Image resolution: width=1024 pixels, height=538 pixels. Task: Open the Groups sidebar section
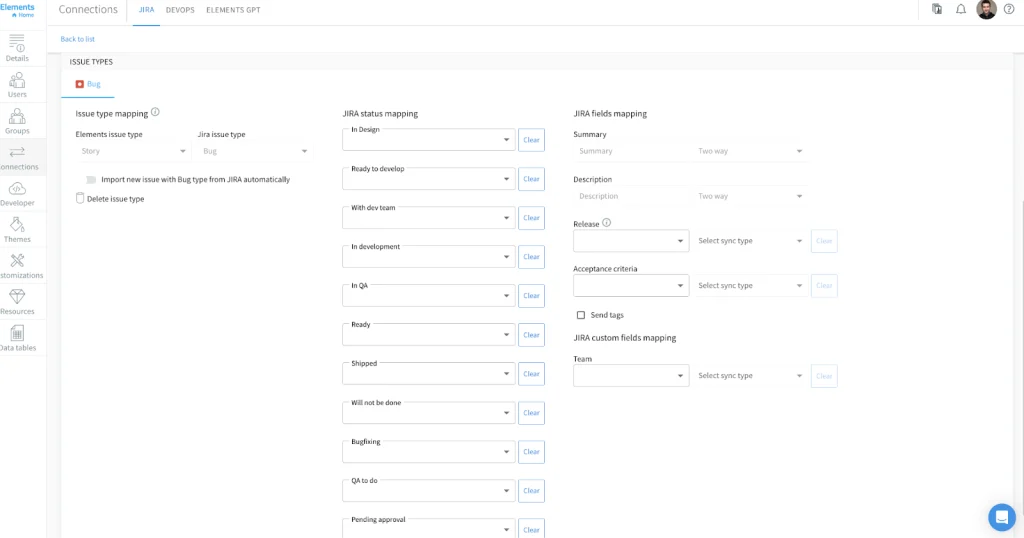click(x=18, y=121)
